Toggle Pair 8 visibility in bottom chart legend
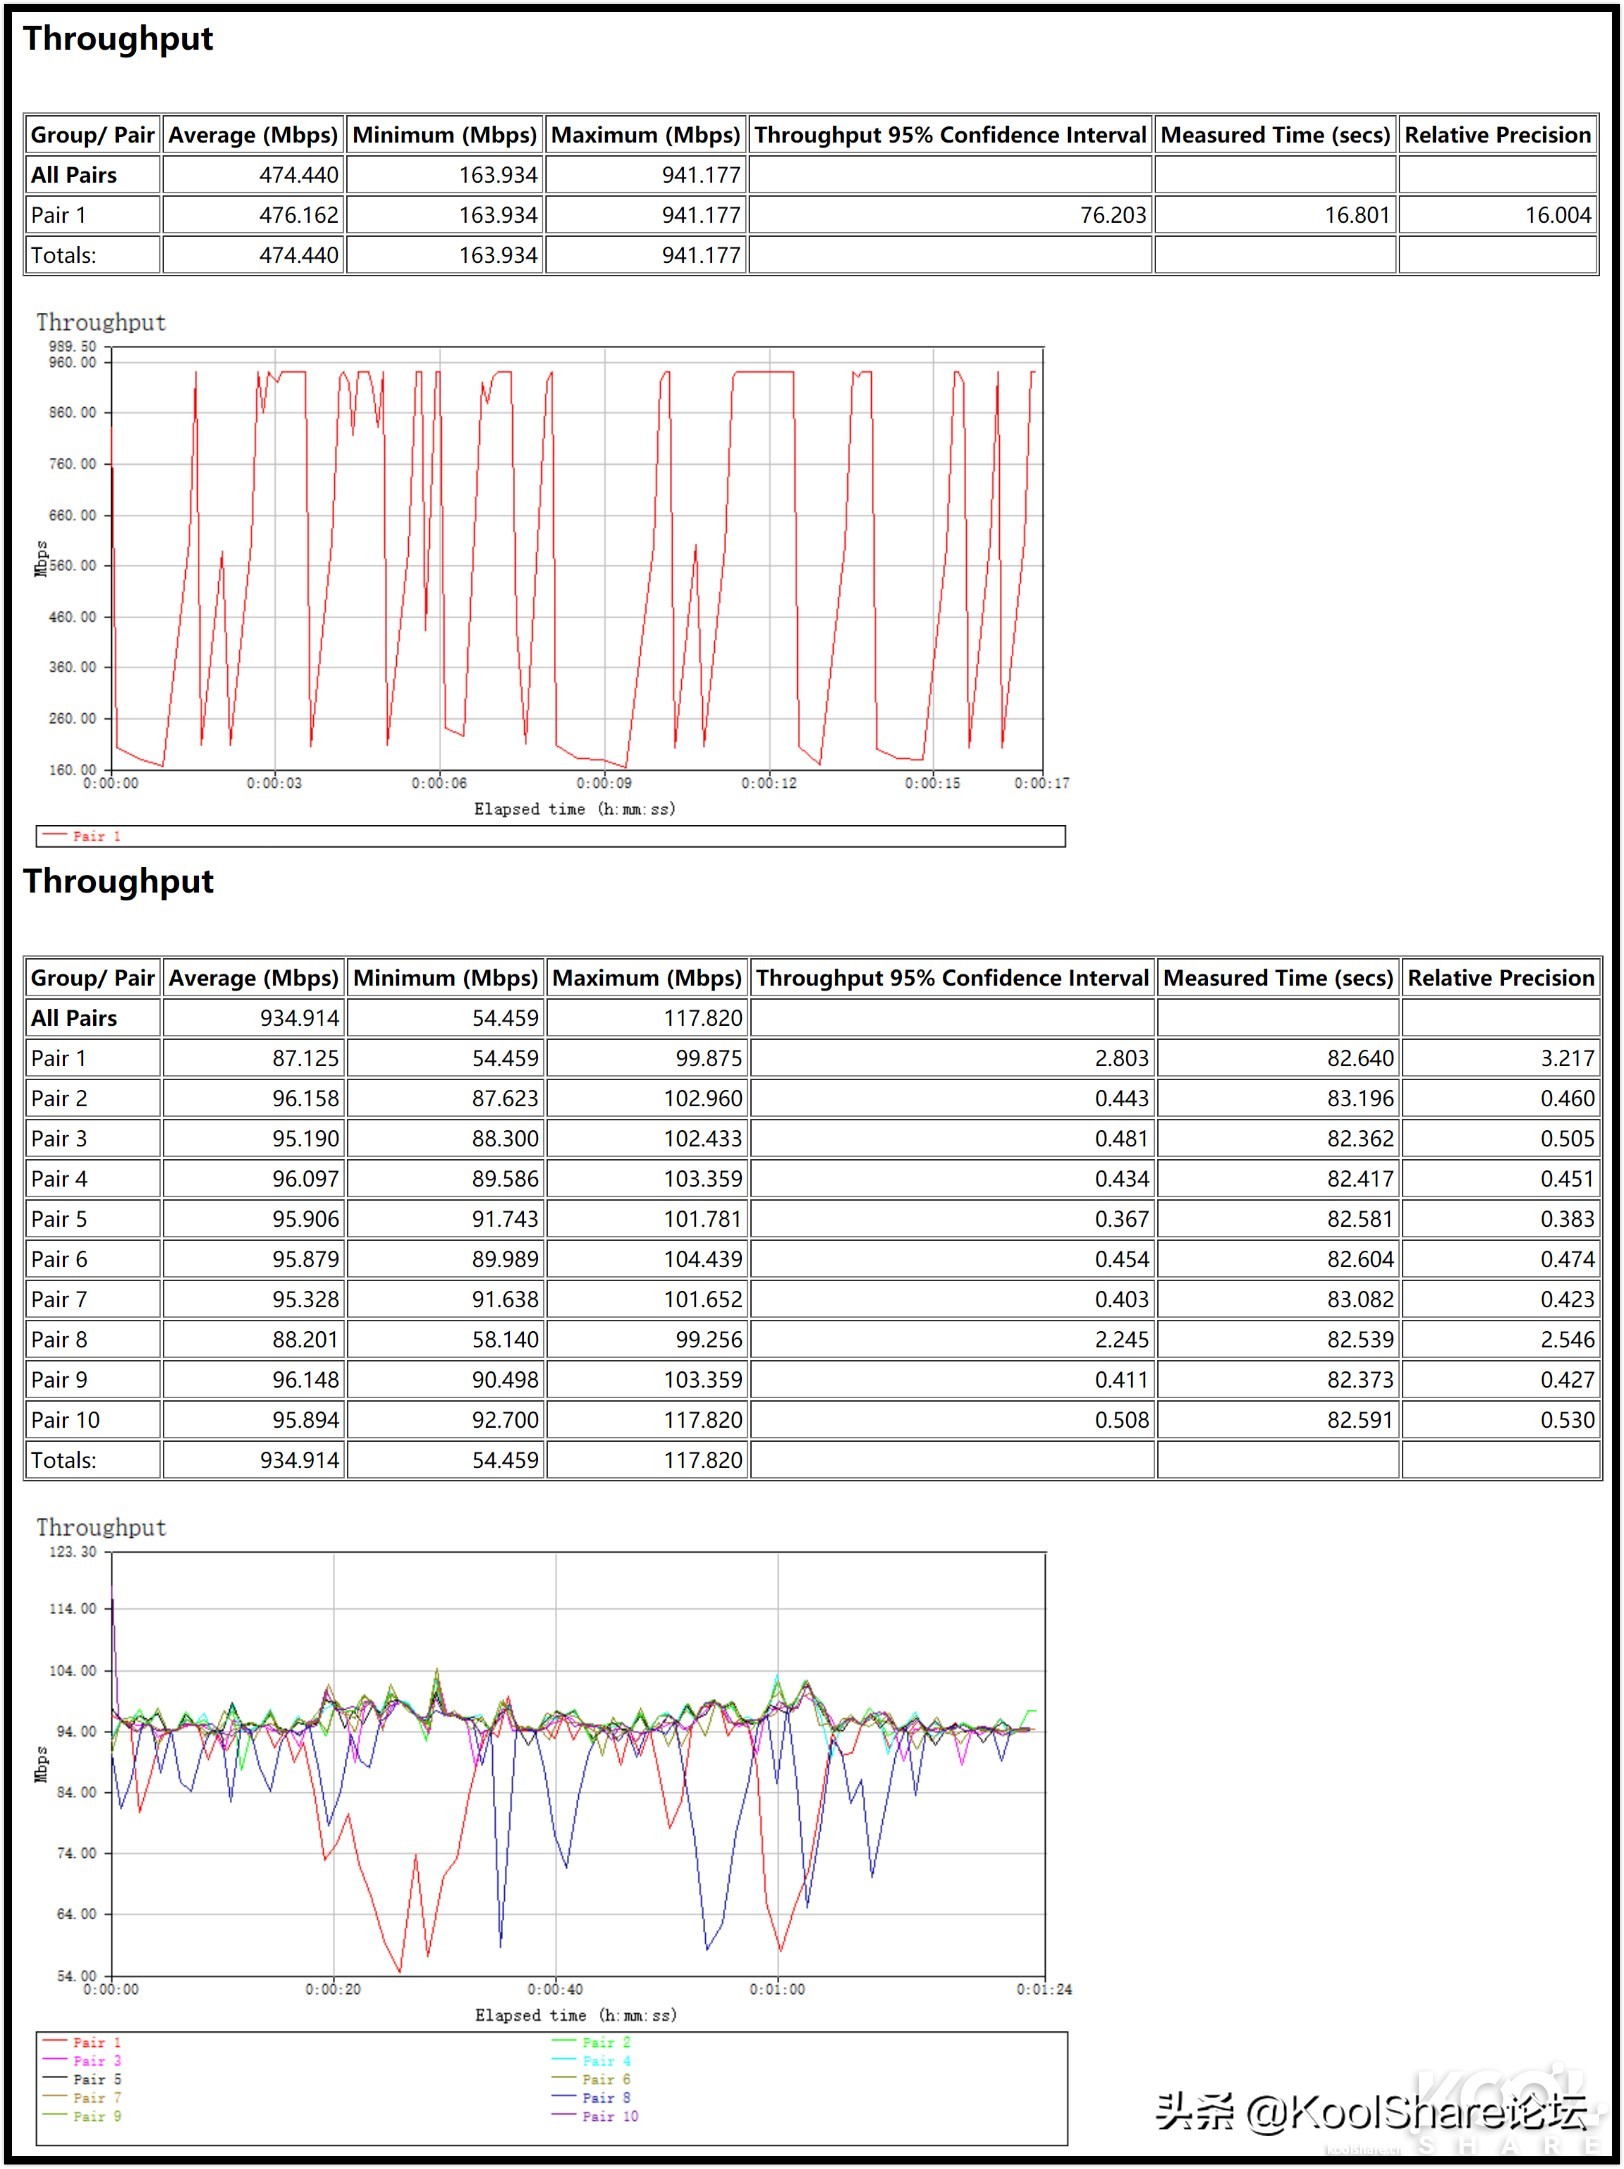This screenshot has height=2169, width=1624. (x=608, y=2098)
